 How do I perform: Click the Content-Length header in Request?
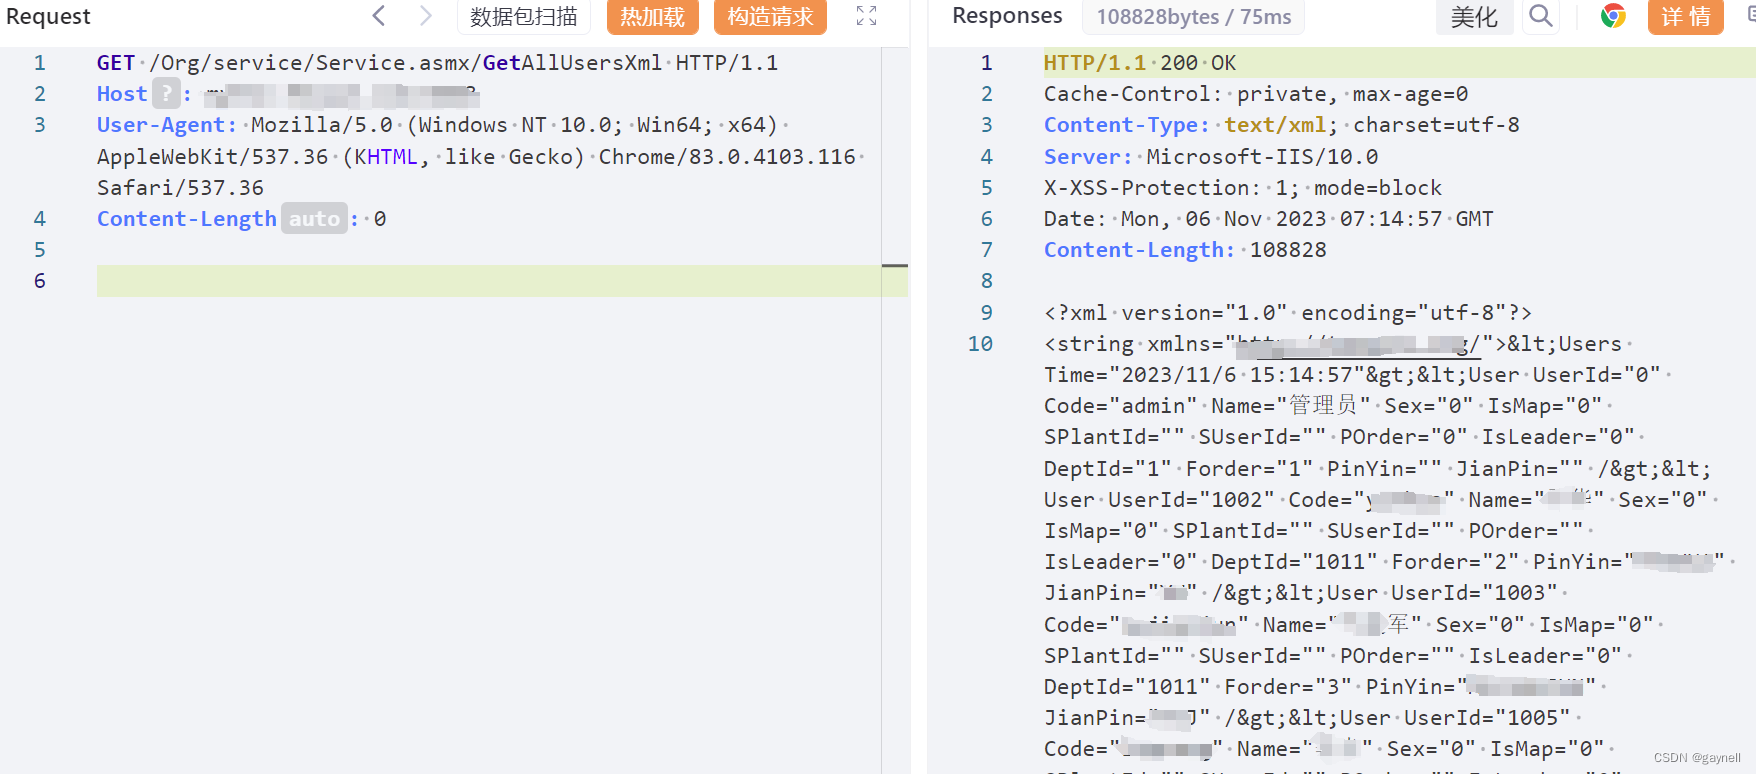pyautogui.click(x=187, y=219)
